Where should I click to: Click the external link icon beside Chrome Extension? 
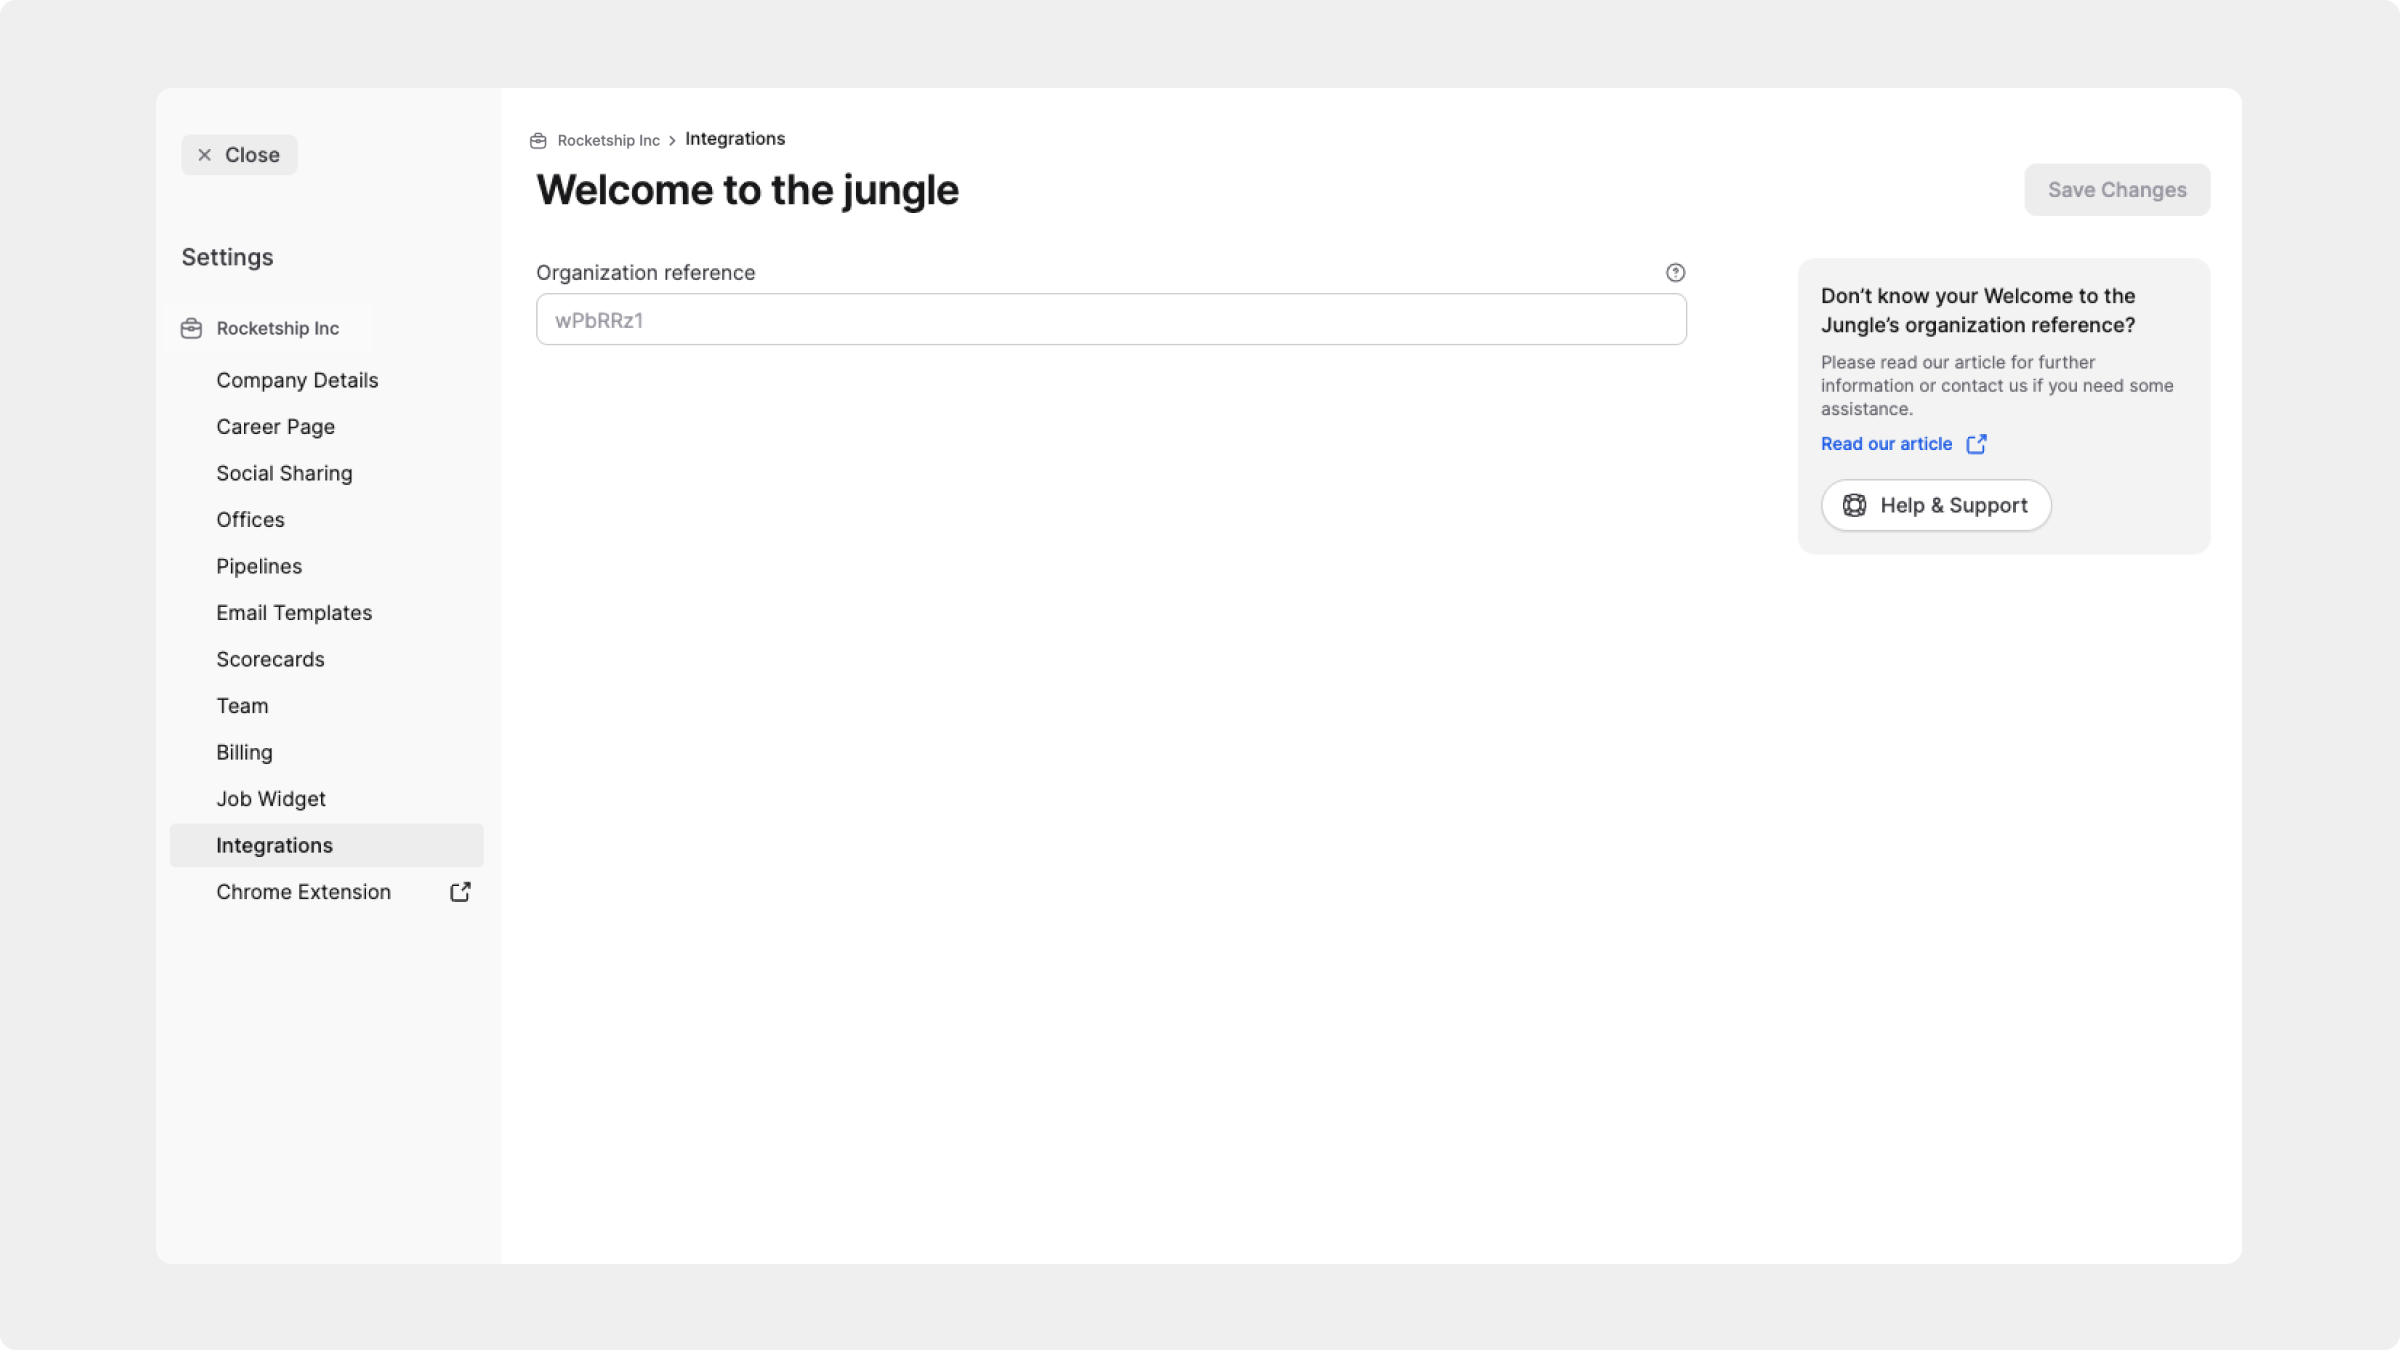pos(460,892)
